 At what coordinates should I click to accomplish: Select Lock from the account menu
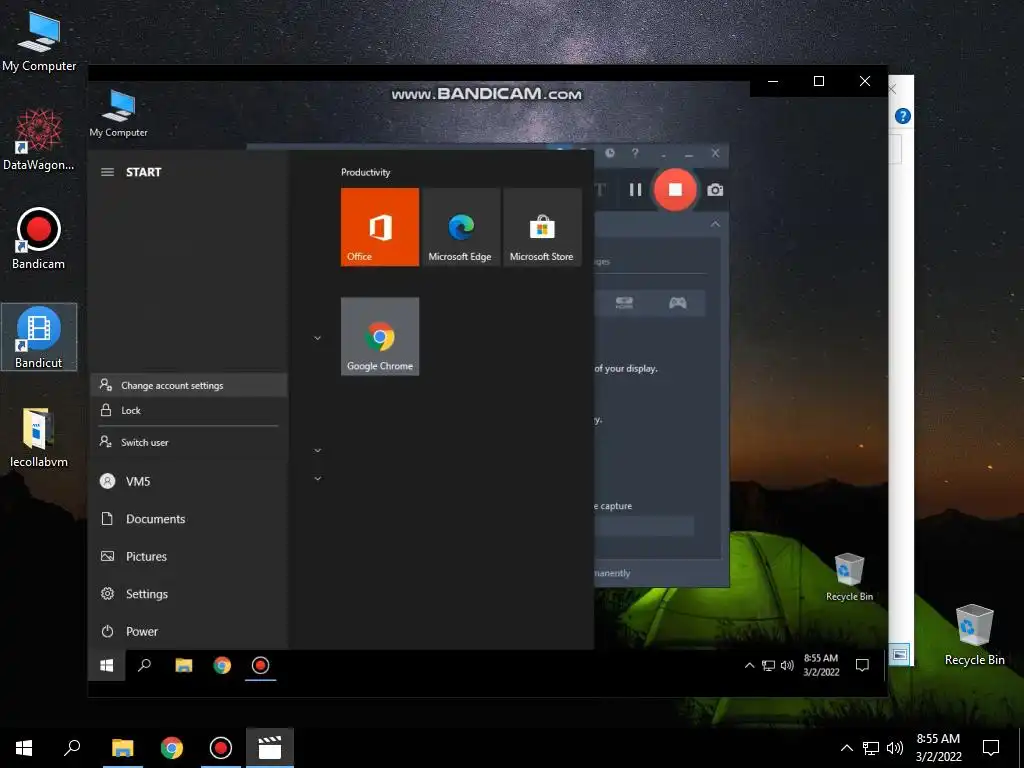[x=189, y=410]
